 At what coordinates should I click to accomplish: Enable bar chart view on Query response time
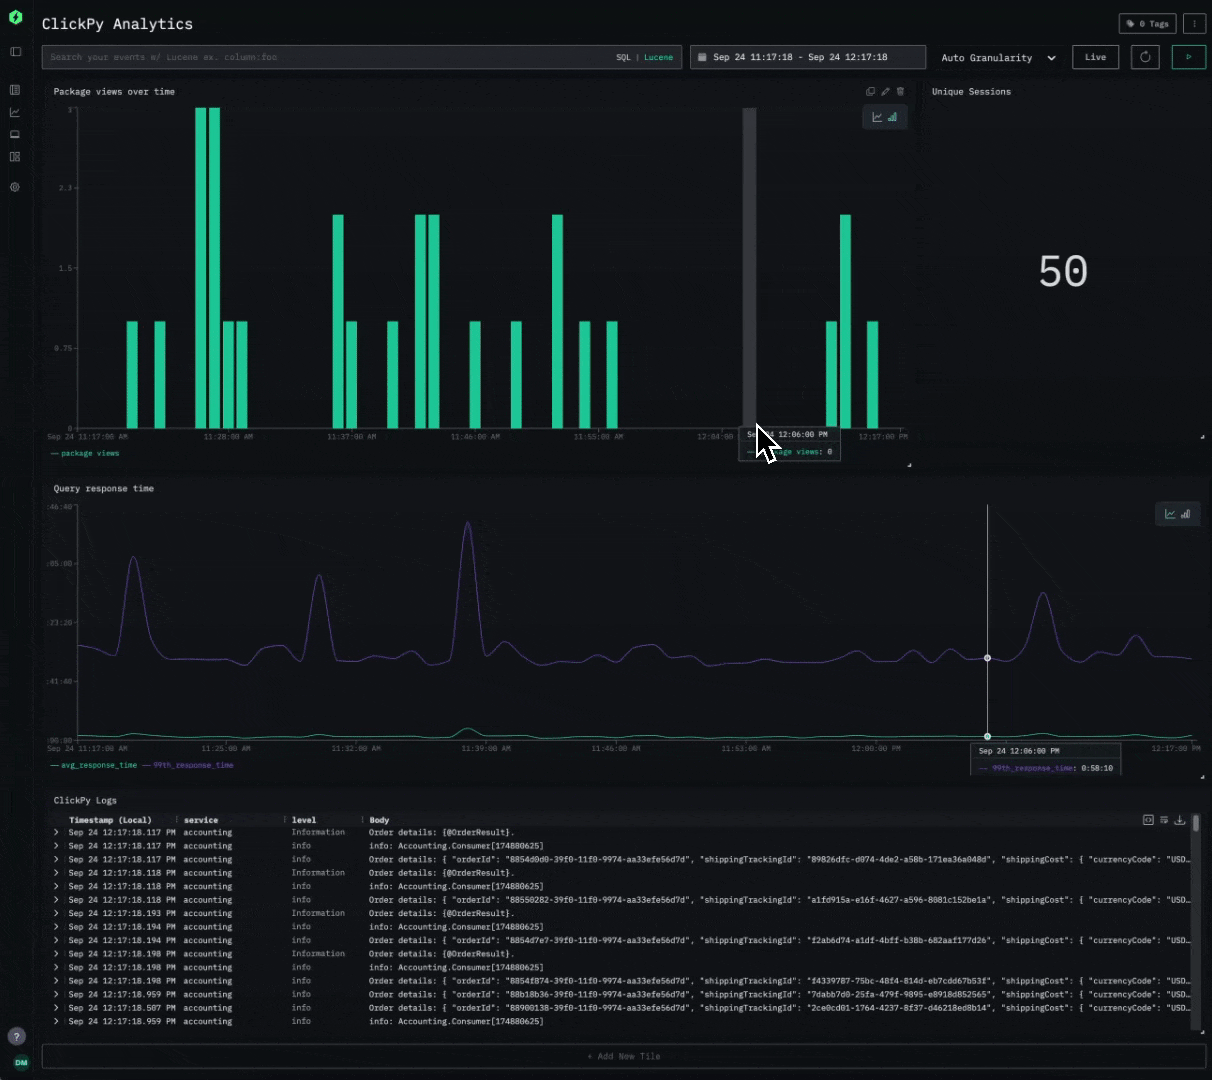pyautogui.click(x=1184, y=513)
